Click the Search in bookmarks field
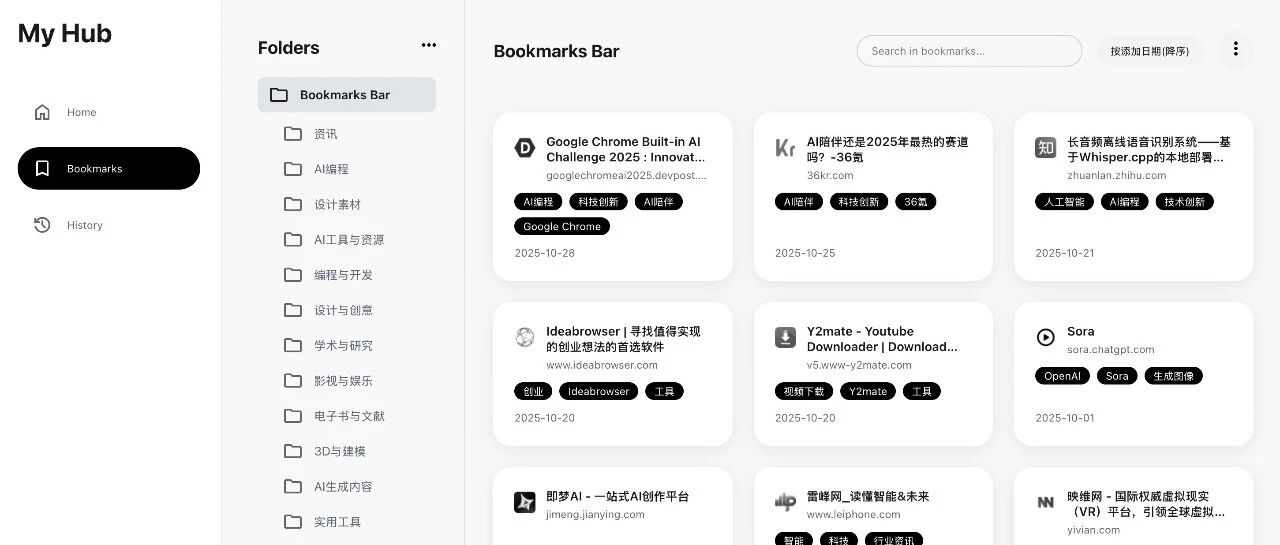Viewport: 1280px width, 545px height. 968,51
